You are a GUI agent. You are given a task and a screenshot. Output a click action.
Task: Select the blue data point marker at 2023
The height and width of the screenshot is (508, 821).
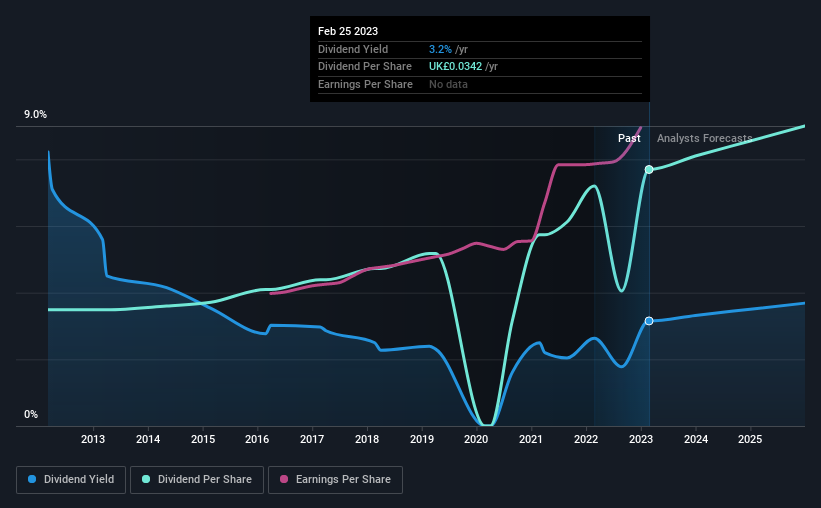pos(649,321)
